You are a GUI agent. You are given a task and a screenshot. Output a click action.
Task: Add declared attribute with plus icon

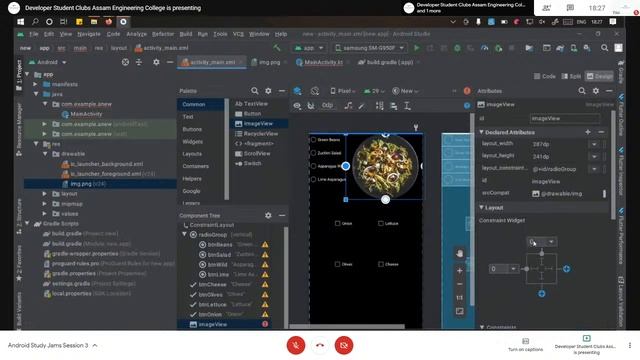point(588,132)
